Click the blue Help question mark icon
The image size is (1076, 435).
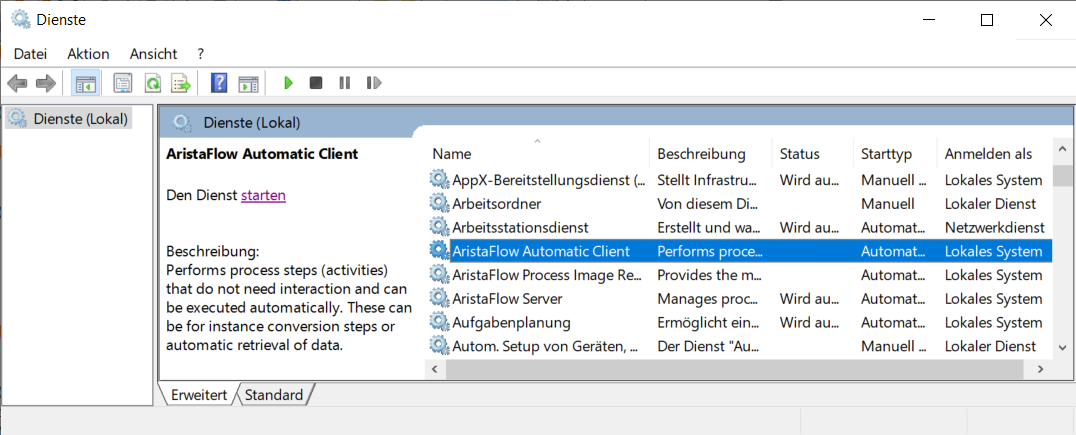[x=219, y=83]
